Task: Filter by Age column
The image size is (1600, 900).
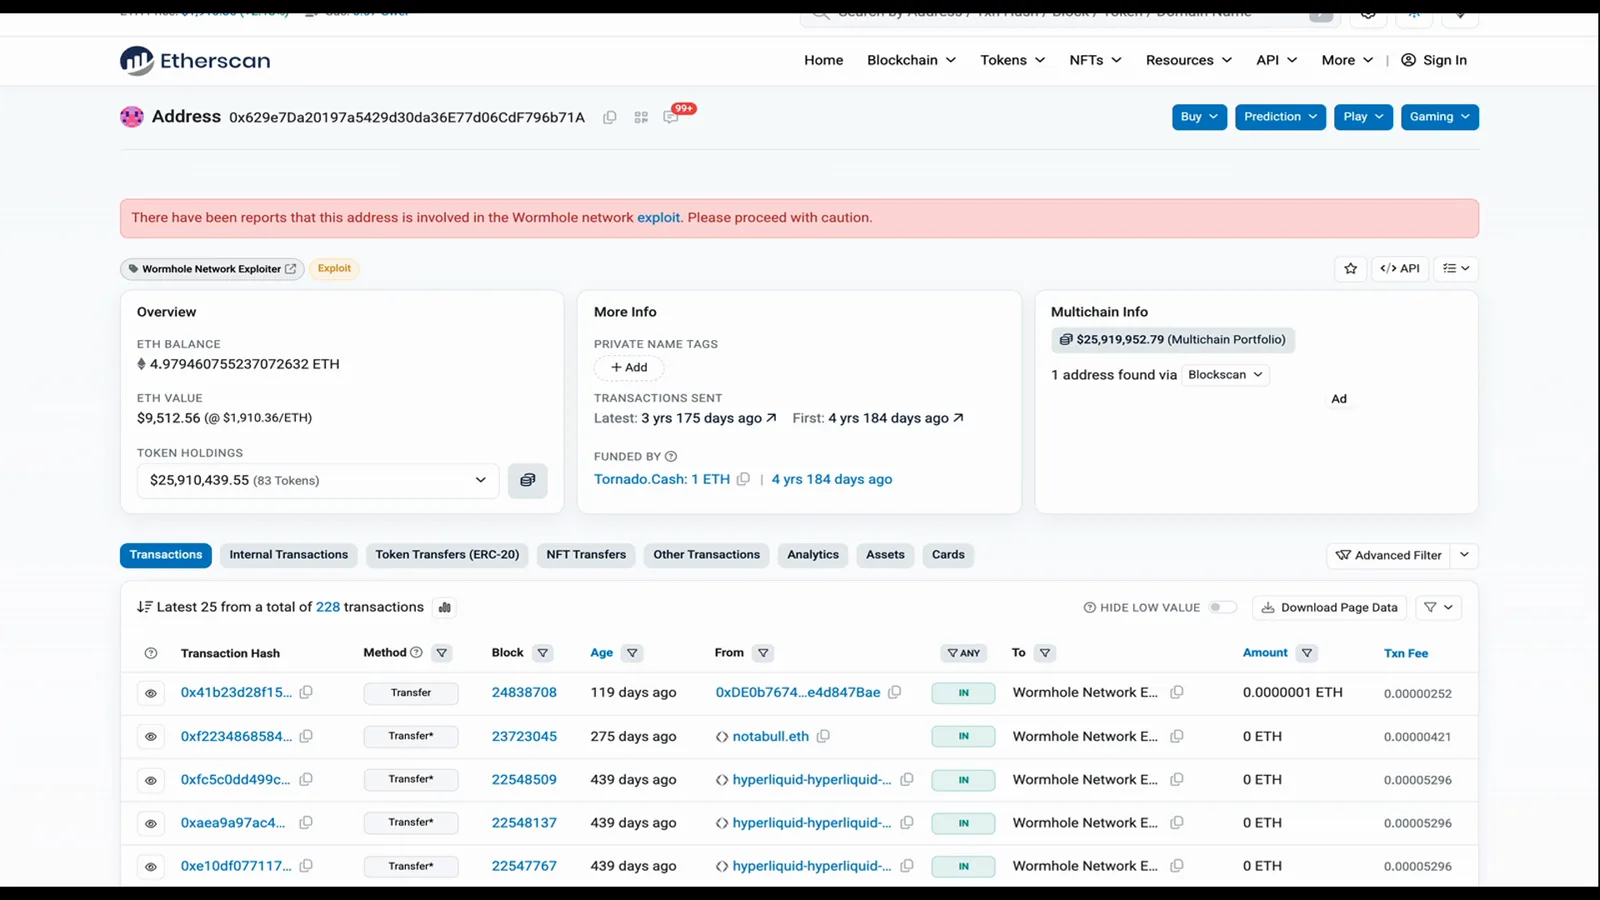Action: pyautogui.click(x=632, y=653)
